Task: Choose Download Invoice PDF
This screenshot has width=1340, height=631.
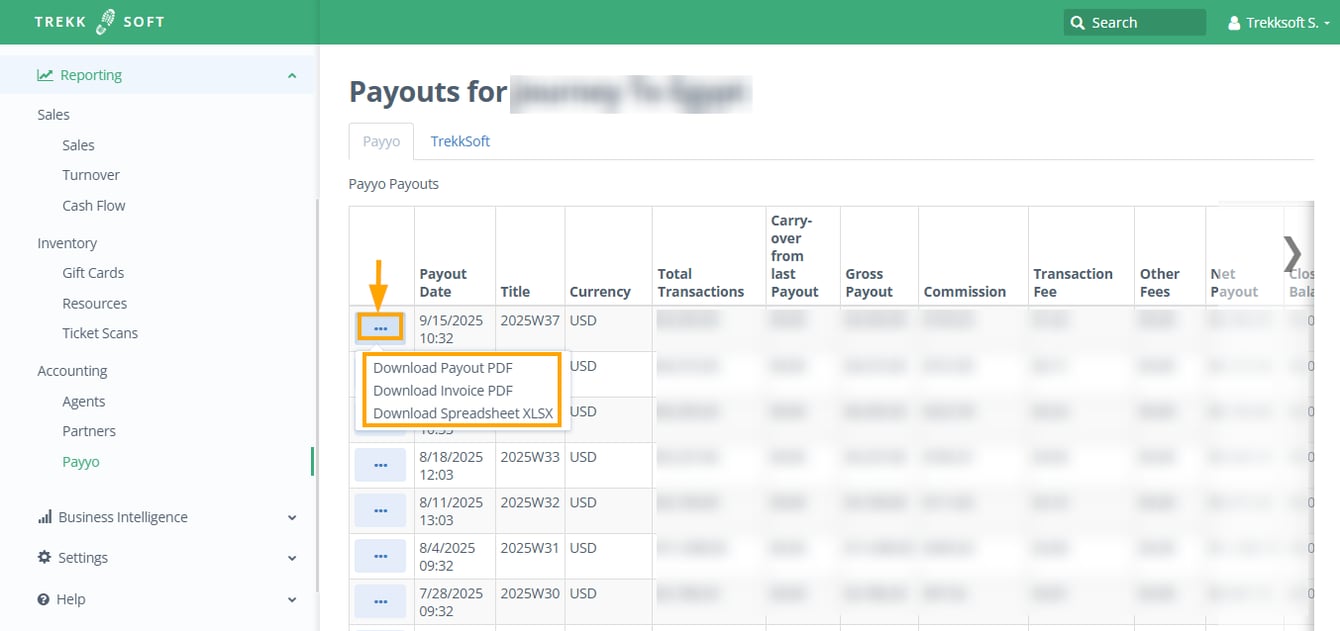Action: click(443, 391)
